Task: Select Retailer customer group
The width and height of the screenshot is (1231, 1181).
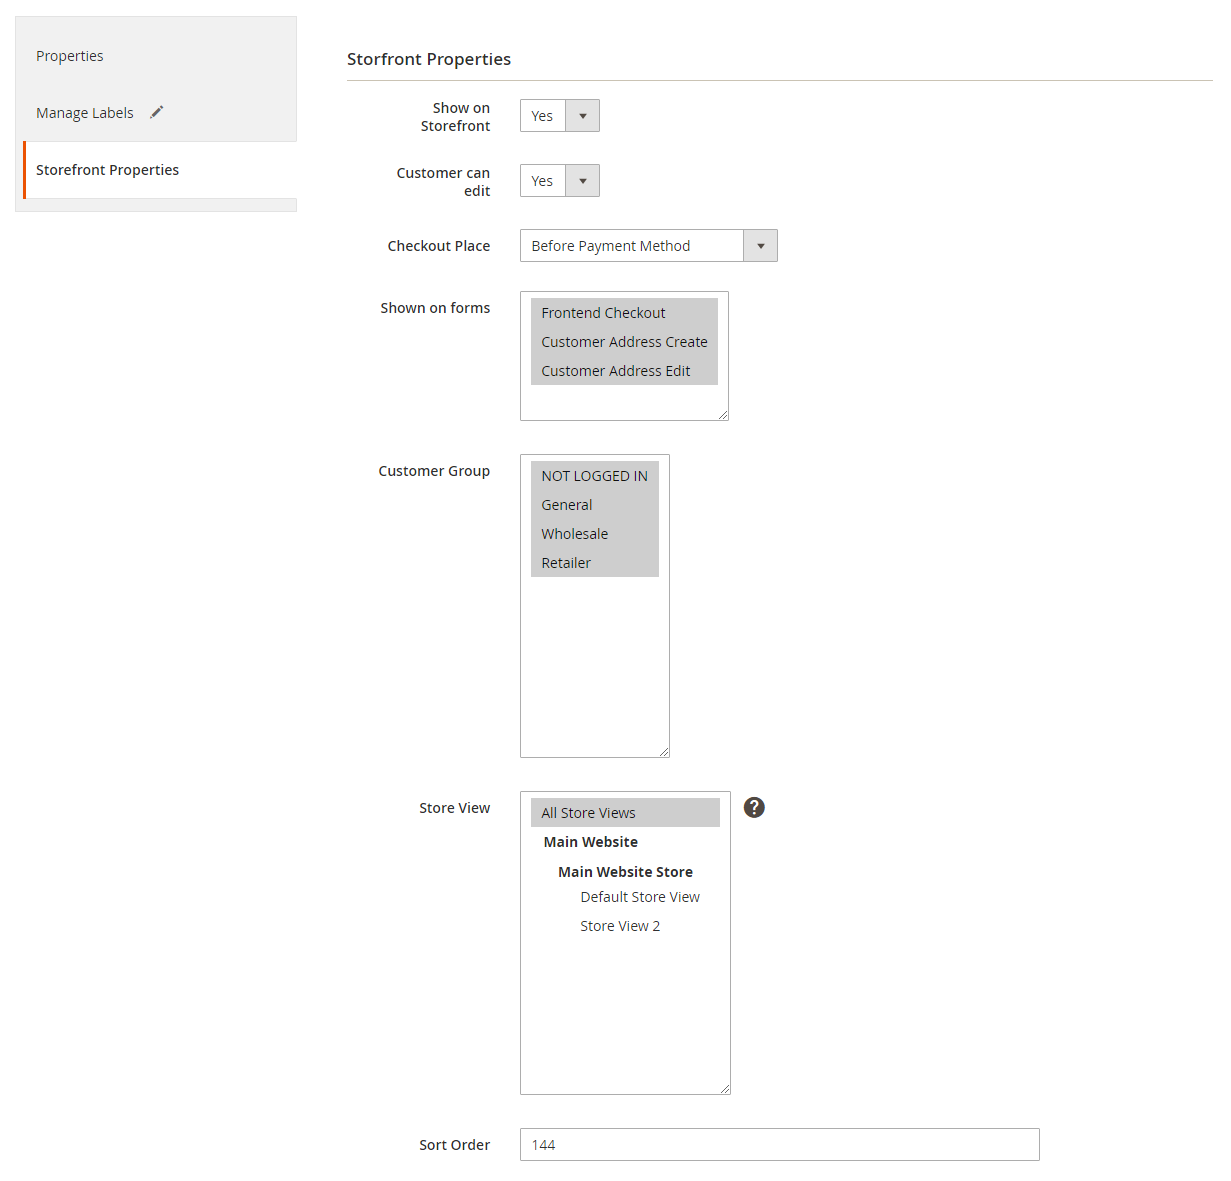Action: point(595,563)
